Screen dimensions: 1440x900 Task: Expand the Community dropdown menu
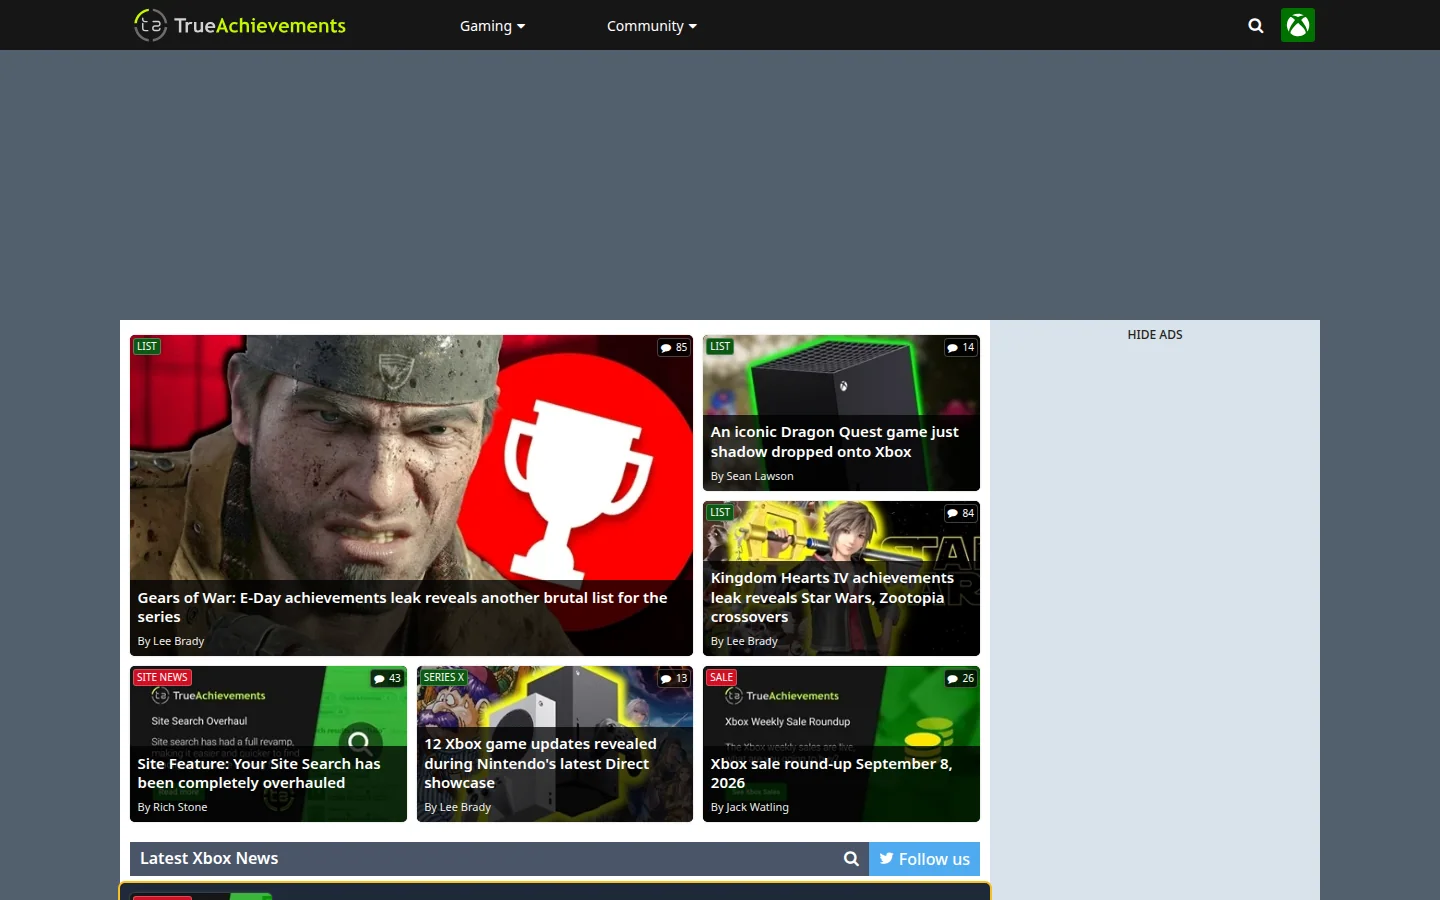tap(652, 26)
